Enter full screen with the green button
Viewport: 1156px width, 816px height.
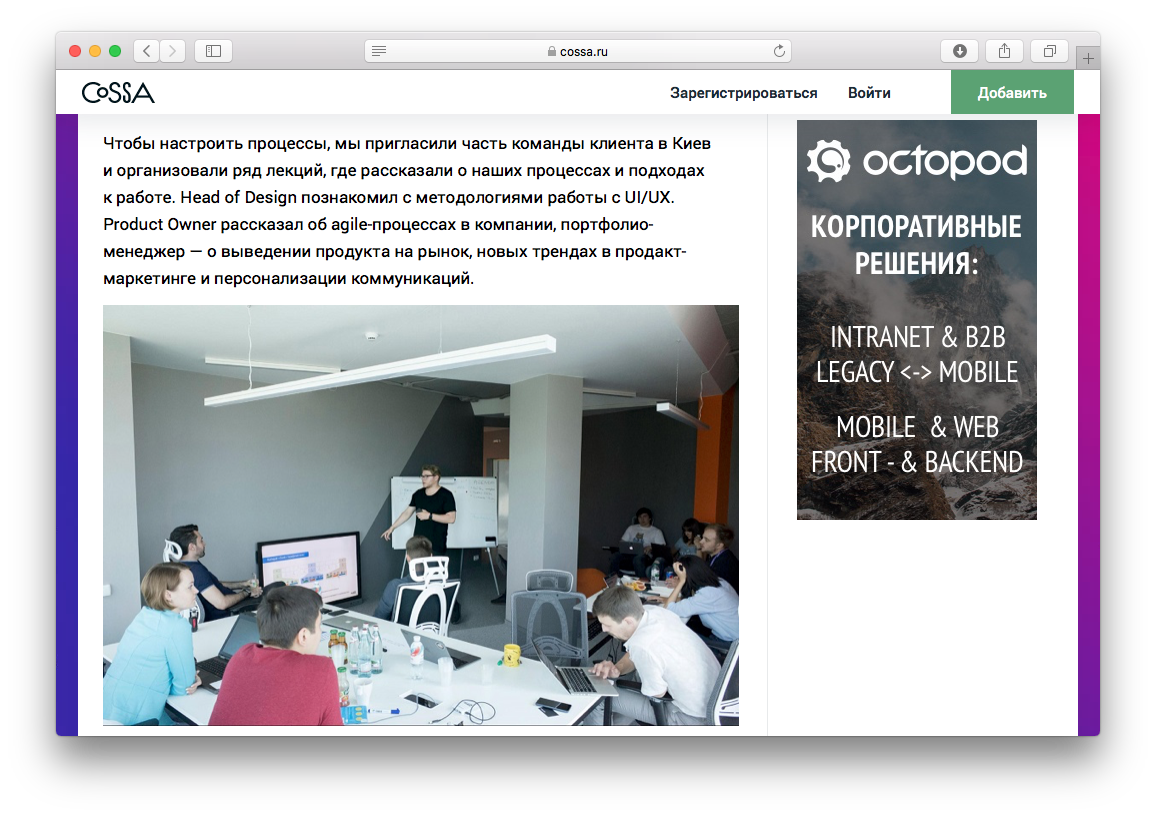point(115,51)
